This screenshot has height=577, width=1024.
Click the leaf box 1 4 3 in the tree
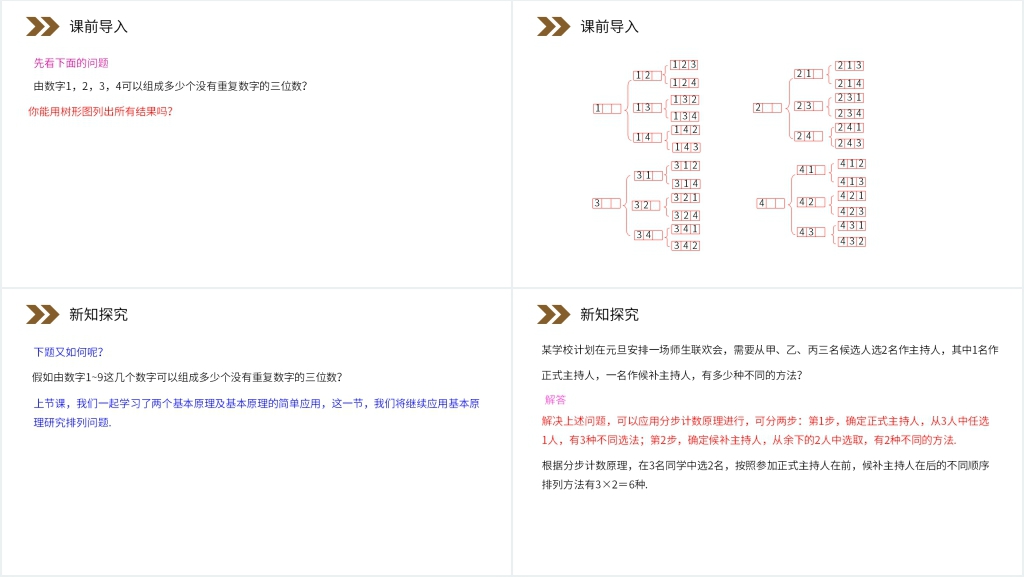coord(687,148)
